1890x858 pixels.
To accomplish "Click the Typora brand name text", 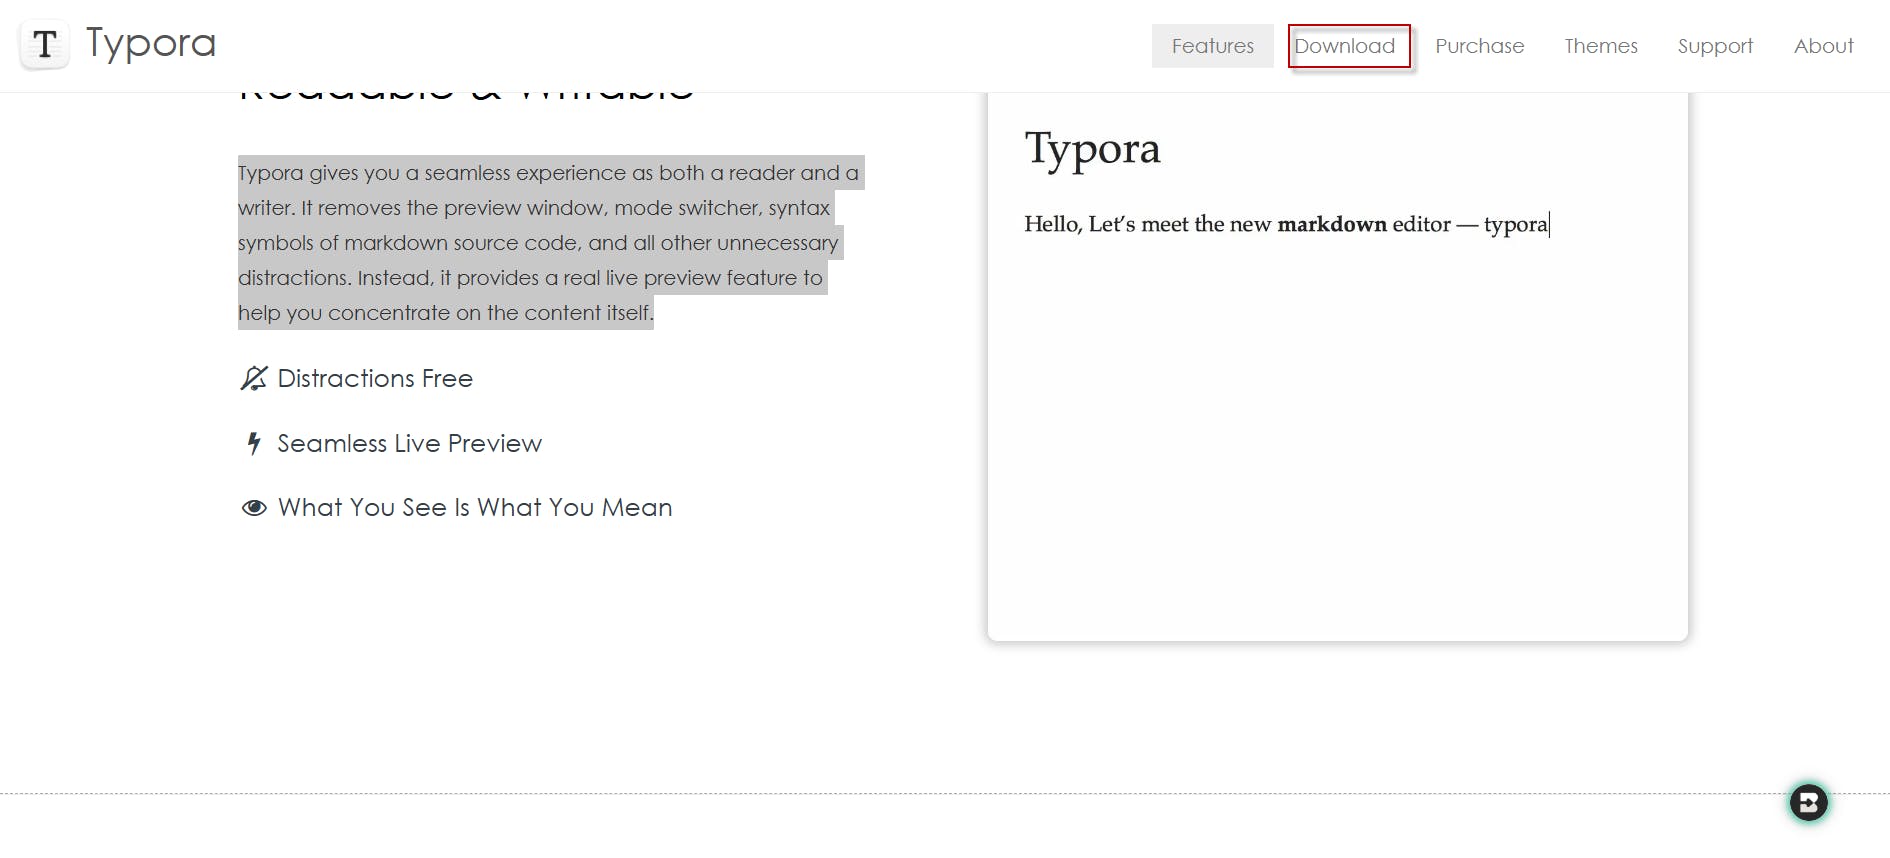I will pyautogui.click(x=151, y=44).
